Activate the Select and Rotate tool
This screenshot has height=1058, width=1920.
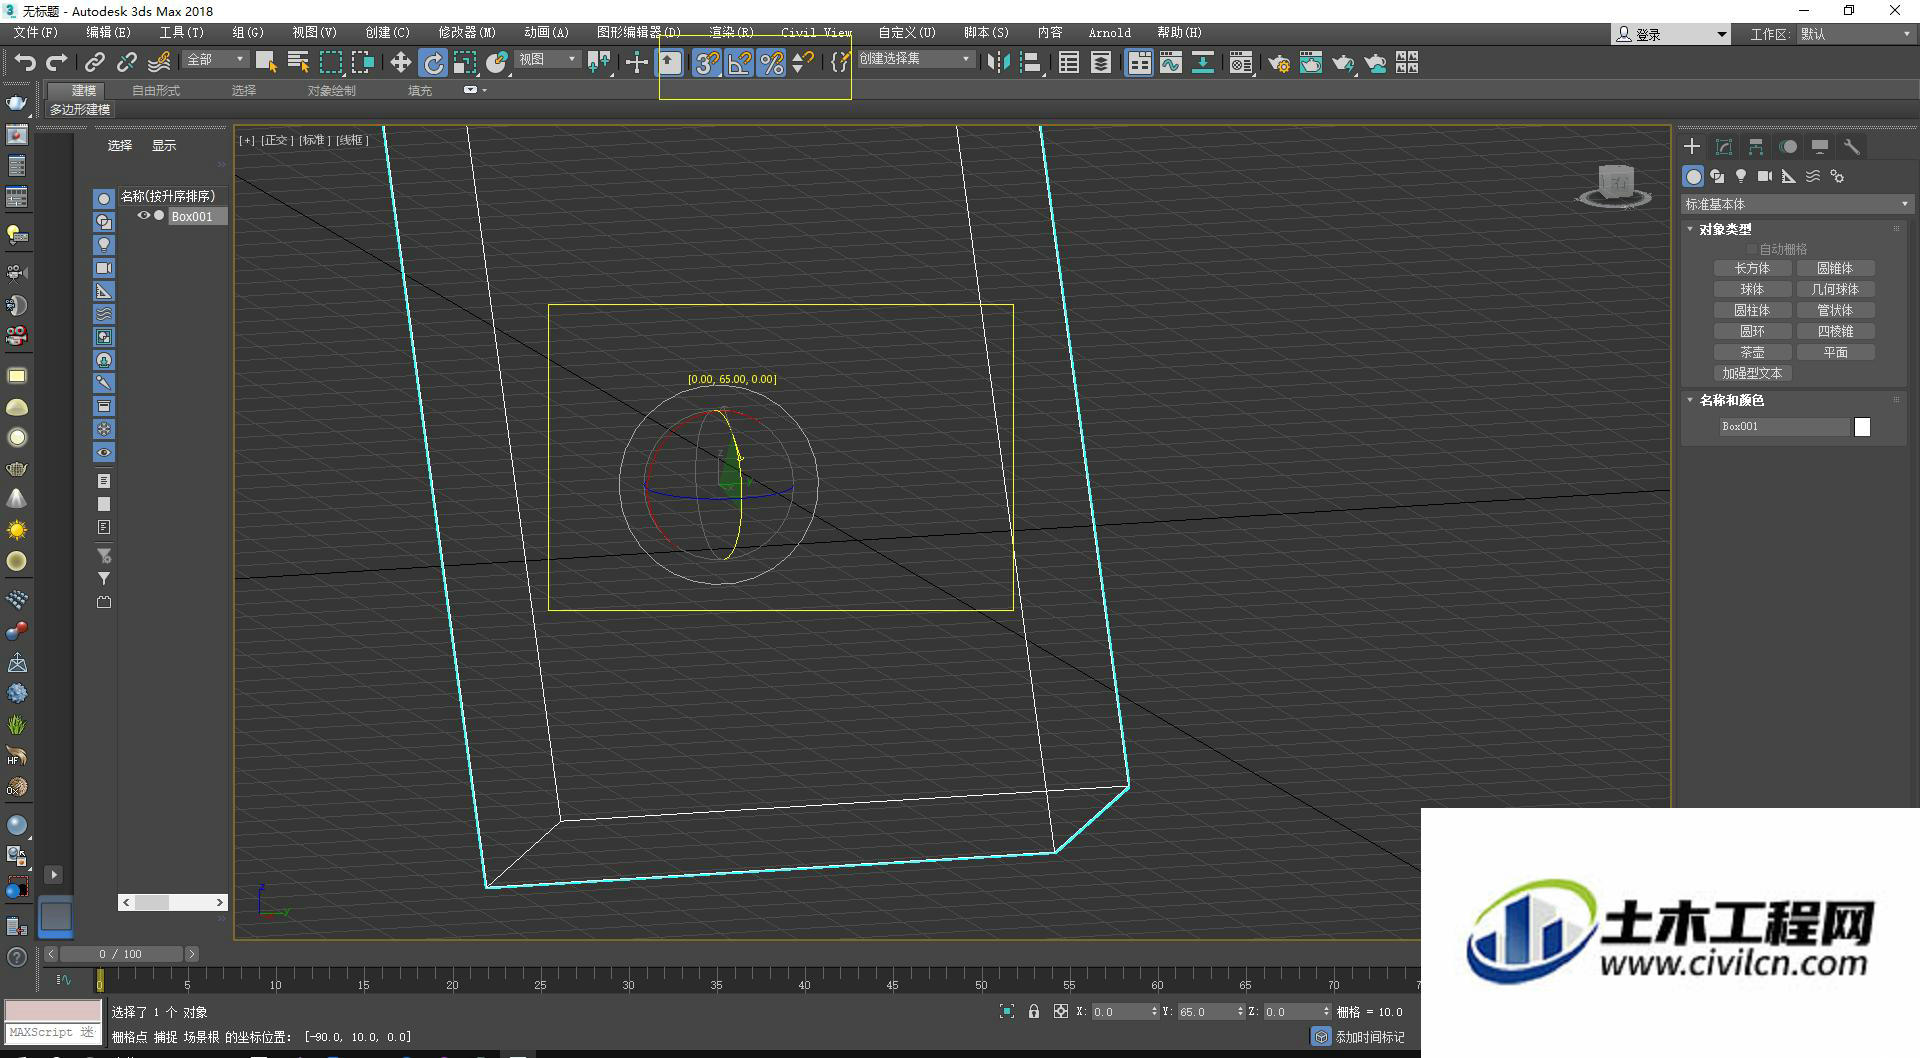[432, 63]
